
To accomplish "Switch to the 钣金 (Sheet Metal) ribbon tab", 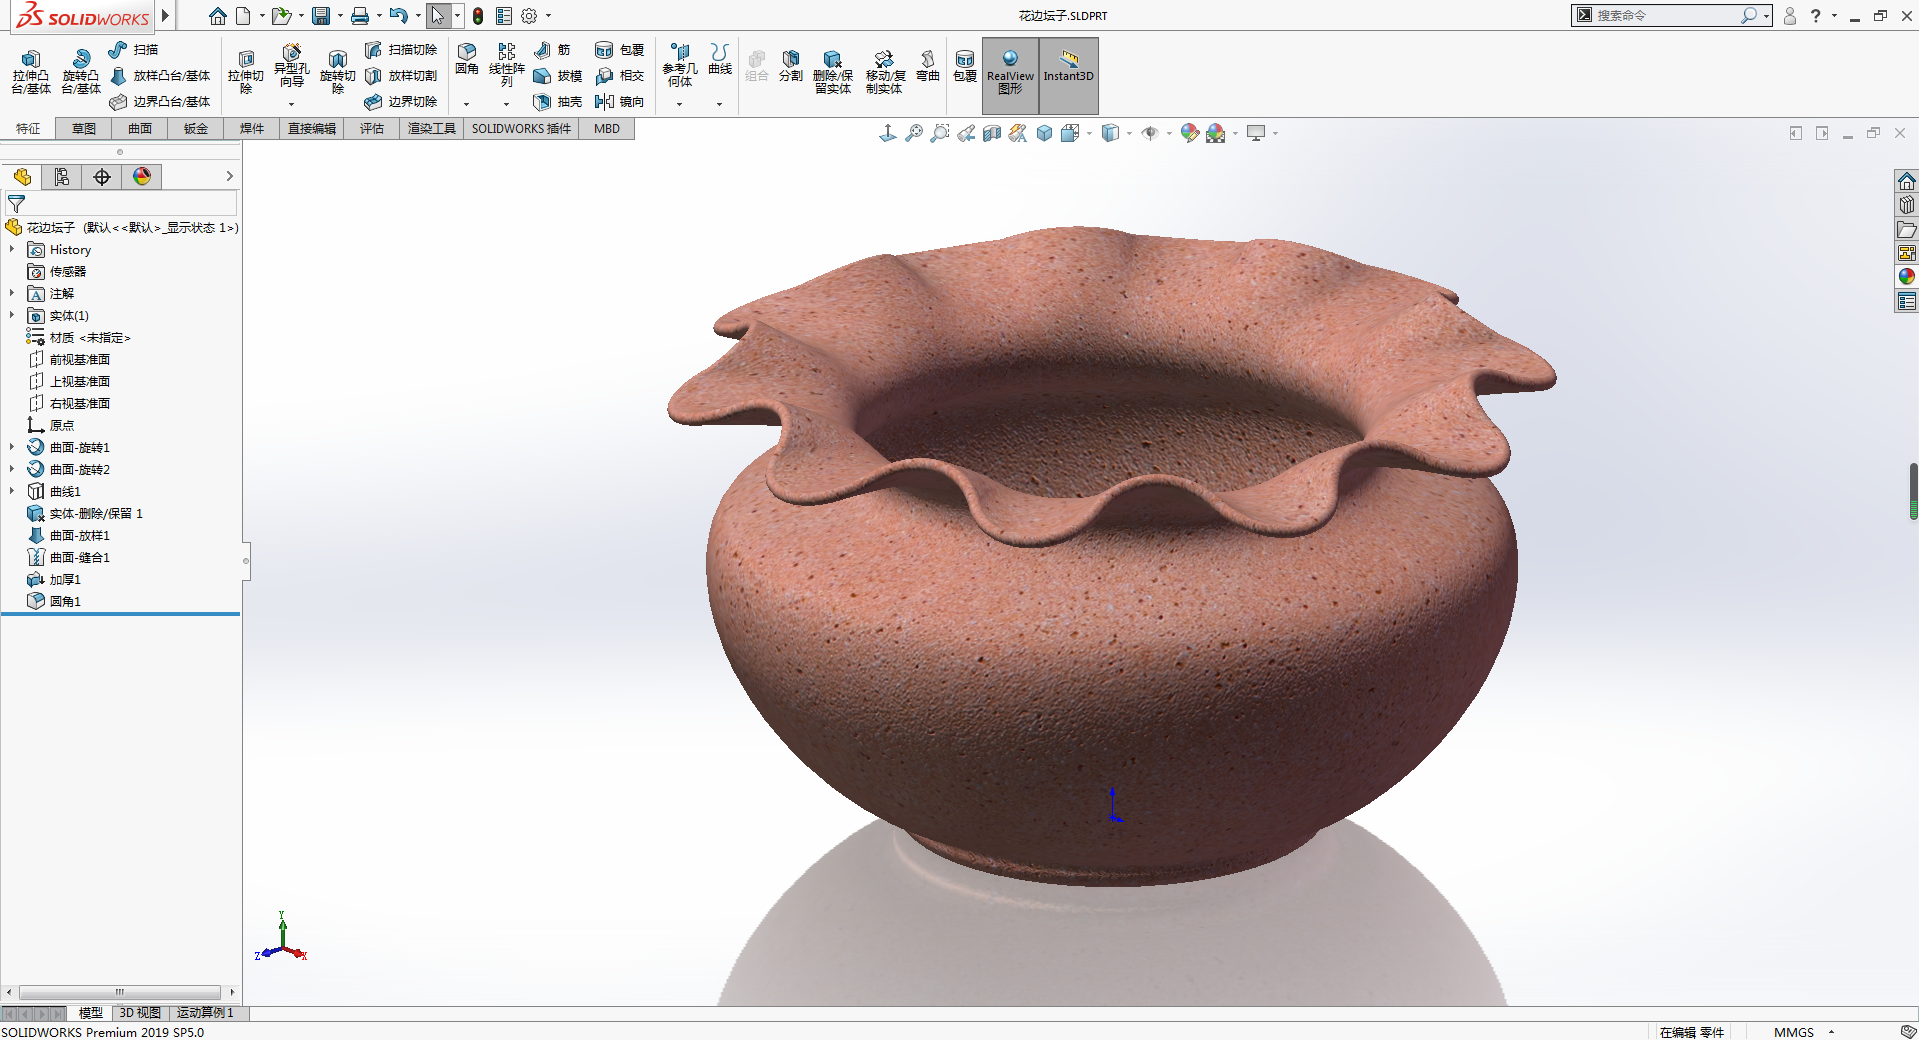I will [196, 129].
